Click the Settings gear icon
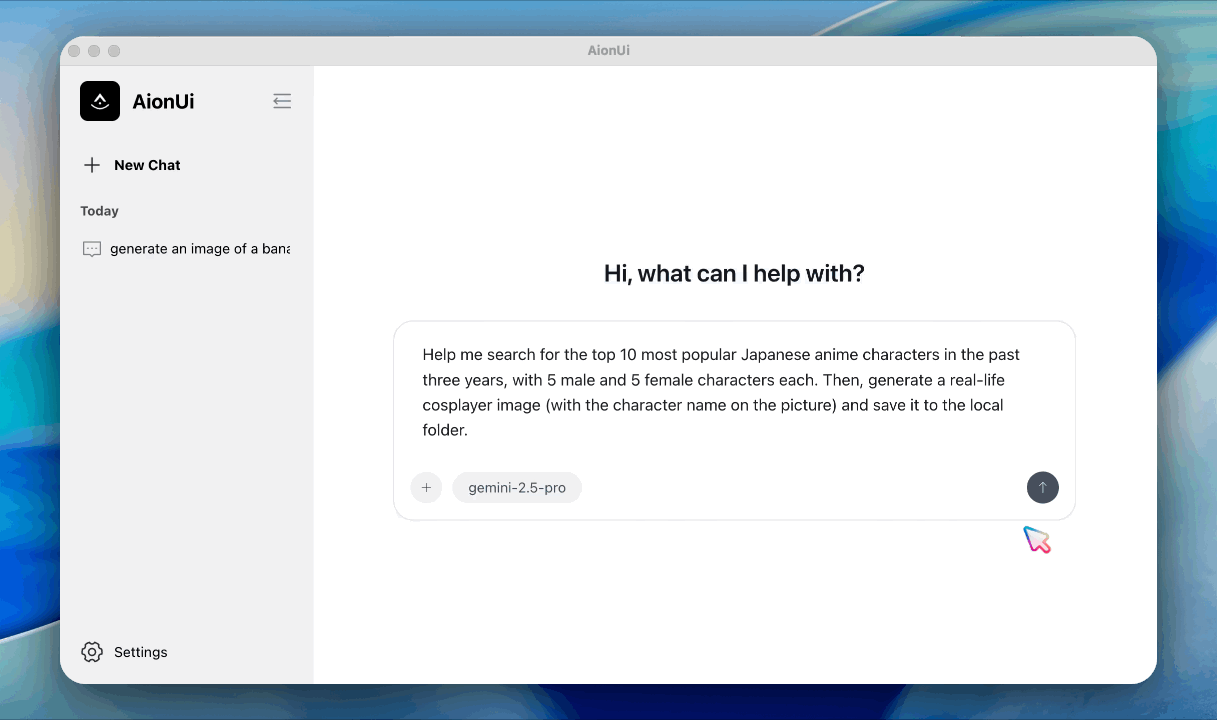Screen dimensions: 1217x720 pos(92,652)
